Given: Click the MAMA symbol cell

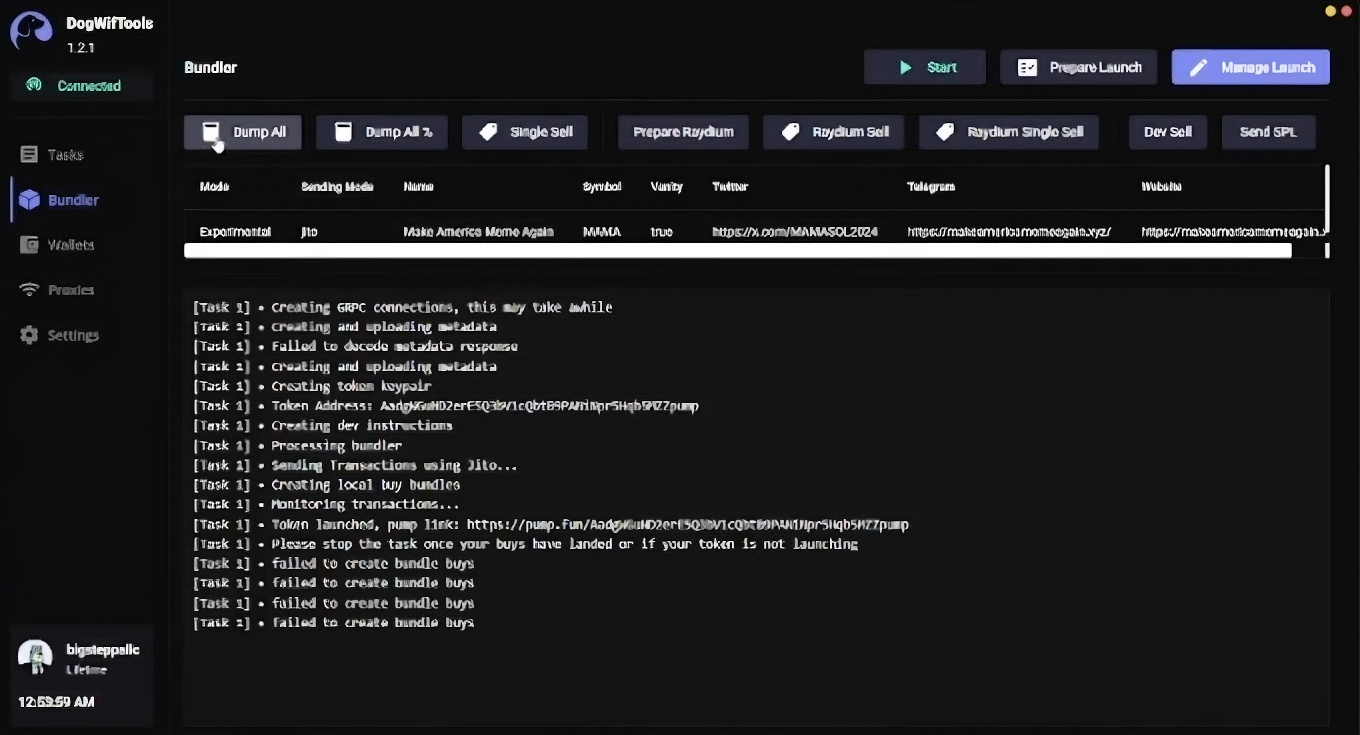Looking at the screenshot, I should 602,231.
